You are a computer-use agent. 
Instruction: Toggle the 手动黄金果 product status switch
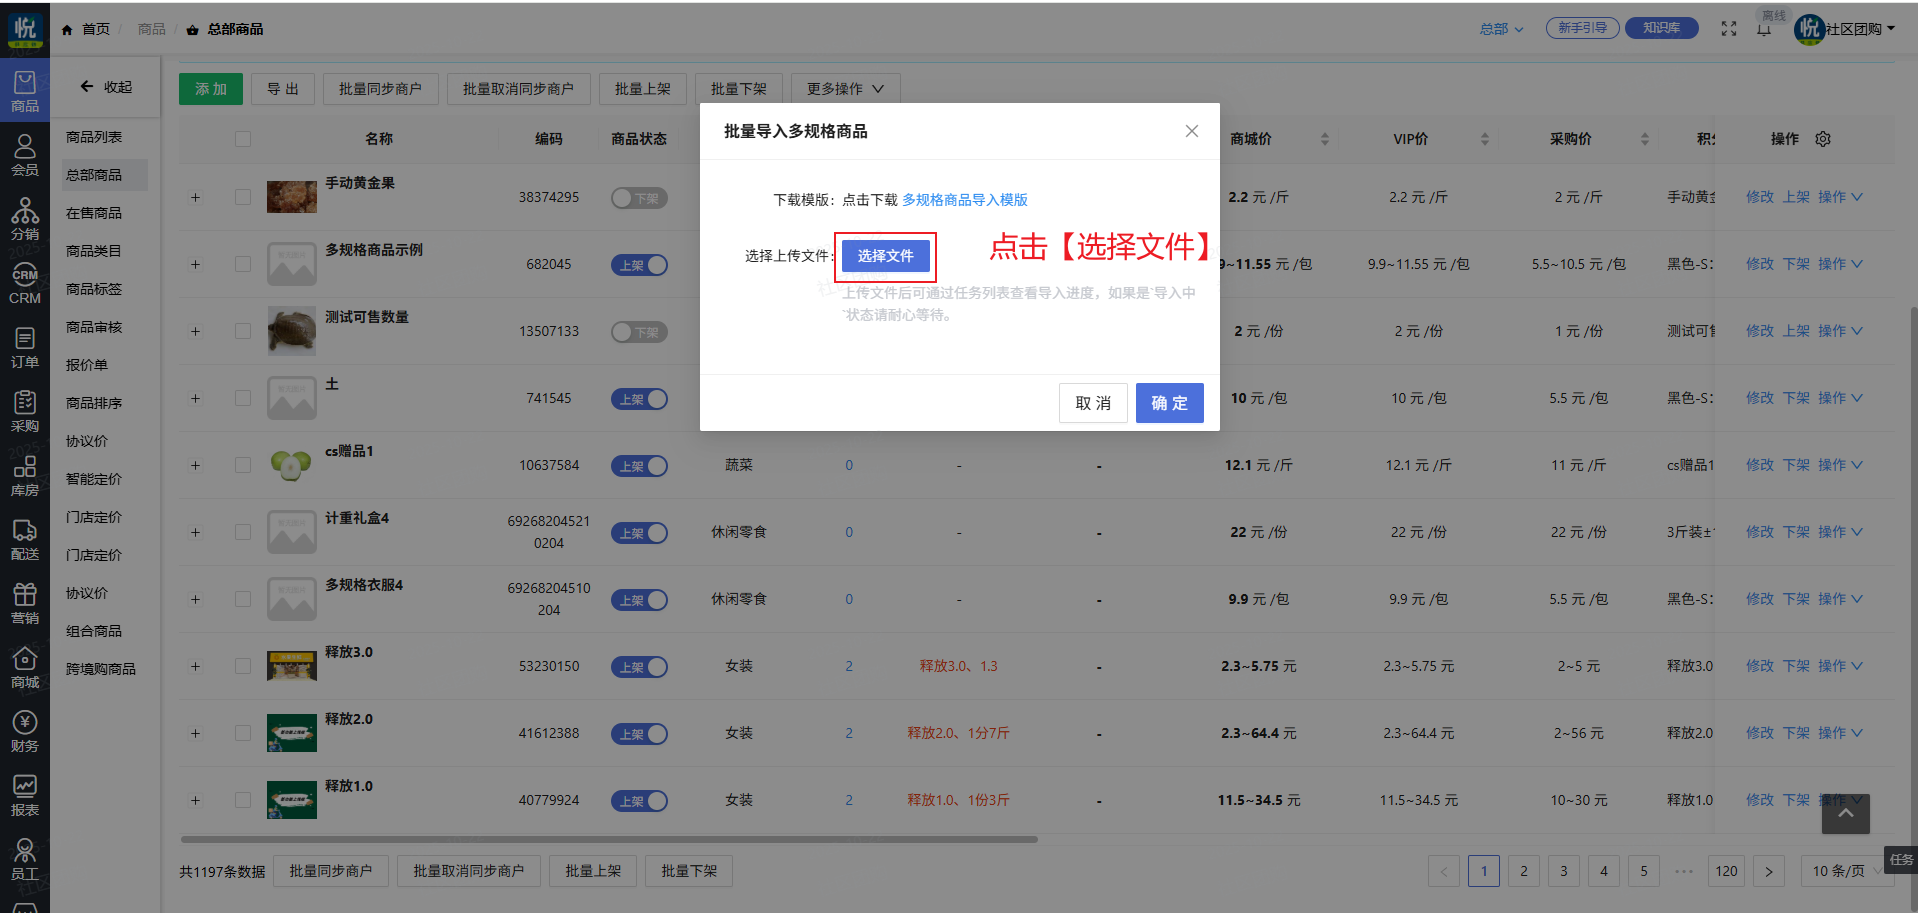click(x=639, y=198)
